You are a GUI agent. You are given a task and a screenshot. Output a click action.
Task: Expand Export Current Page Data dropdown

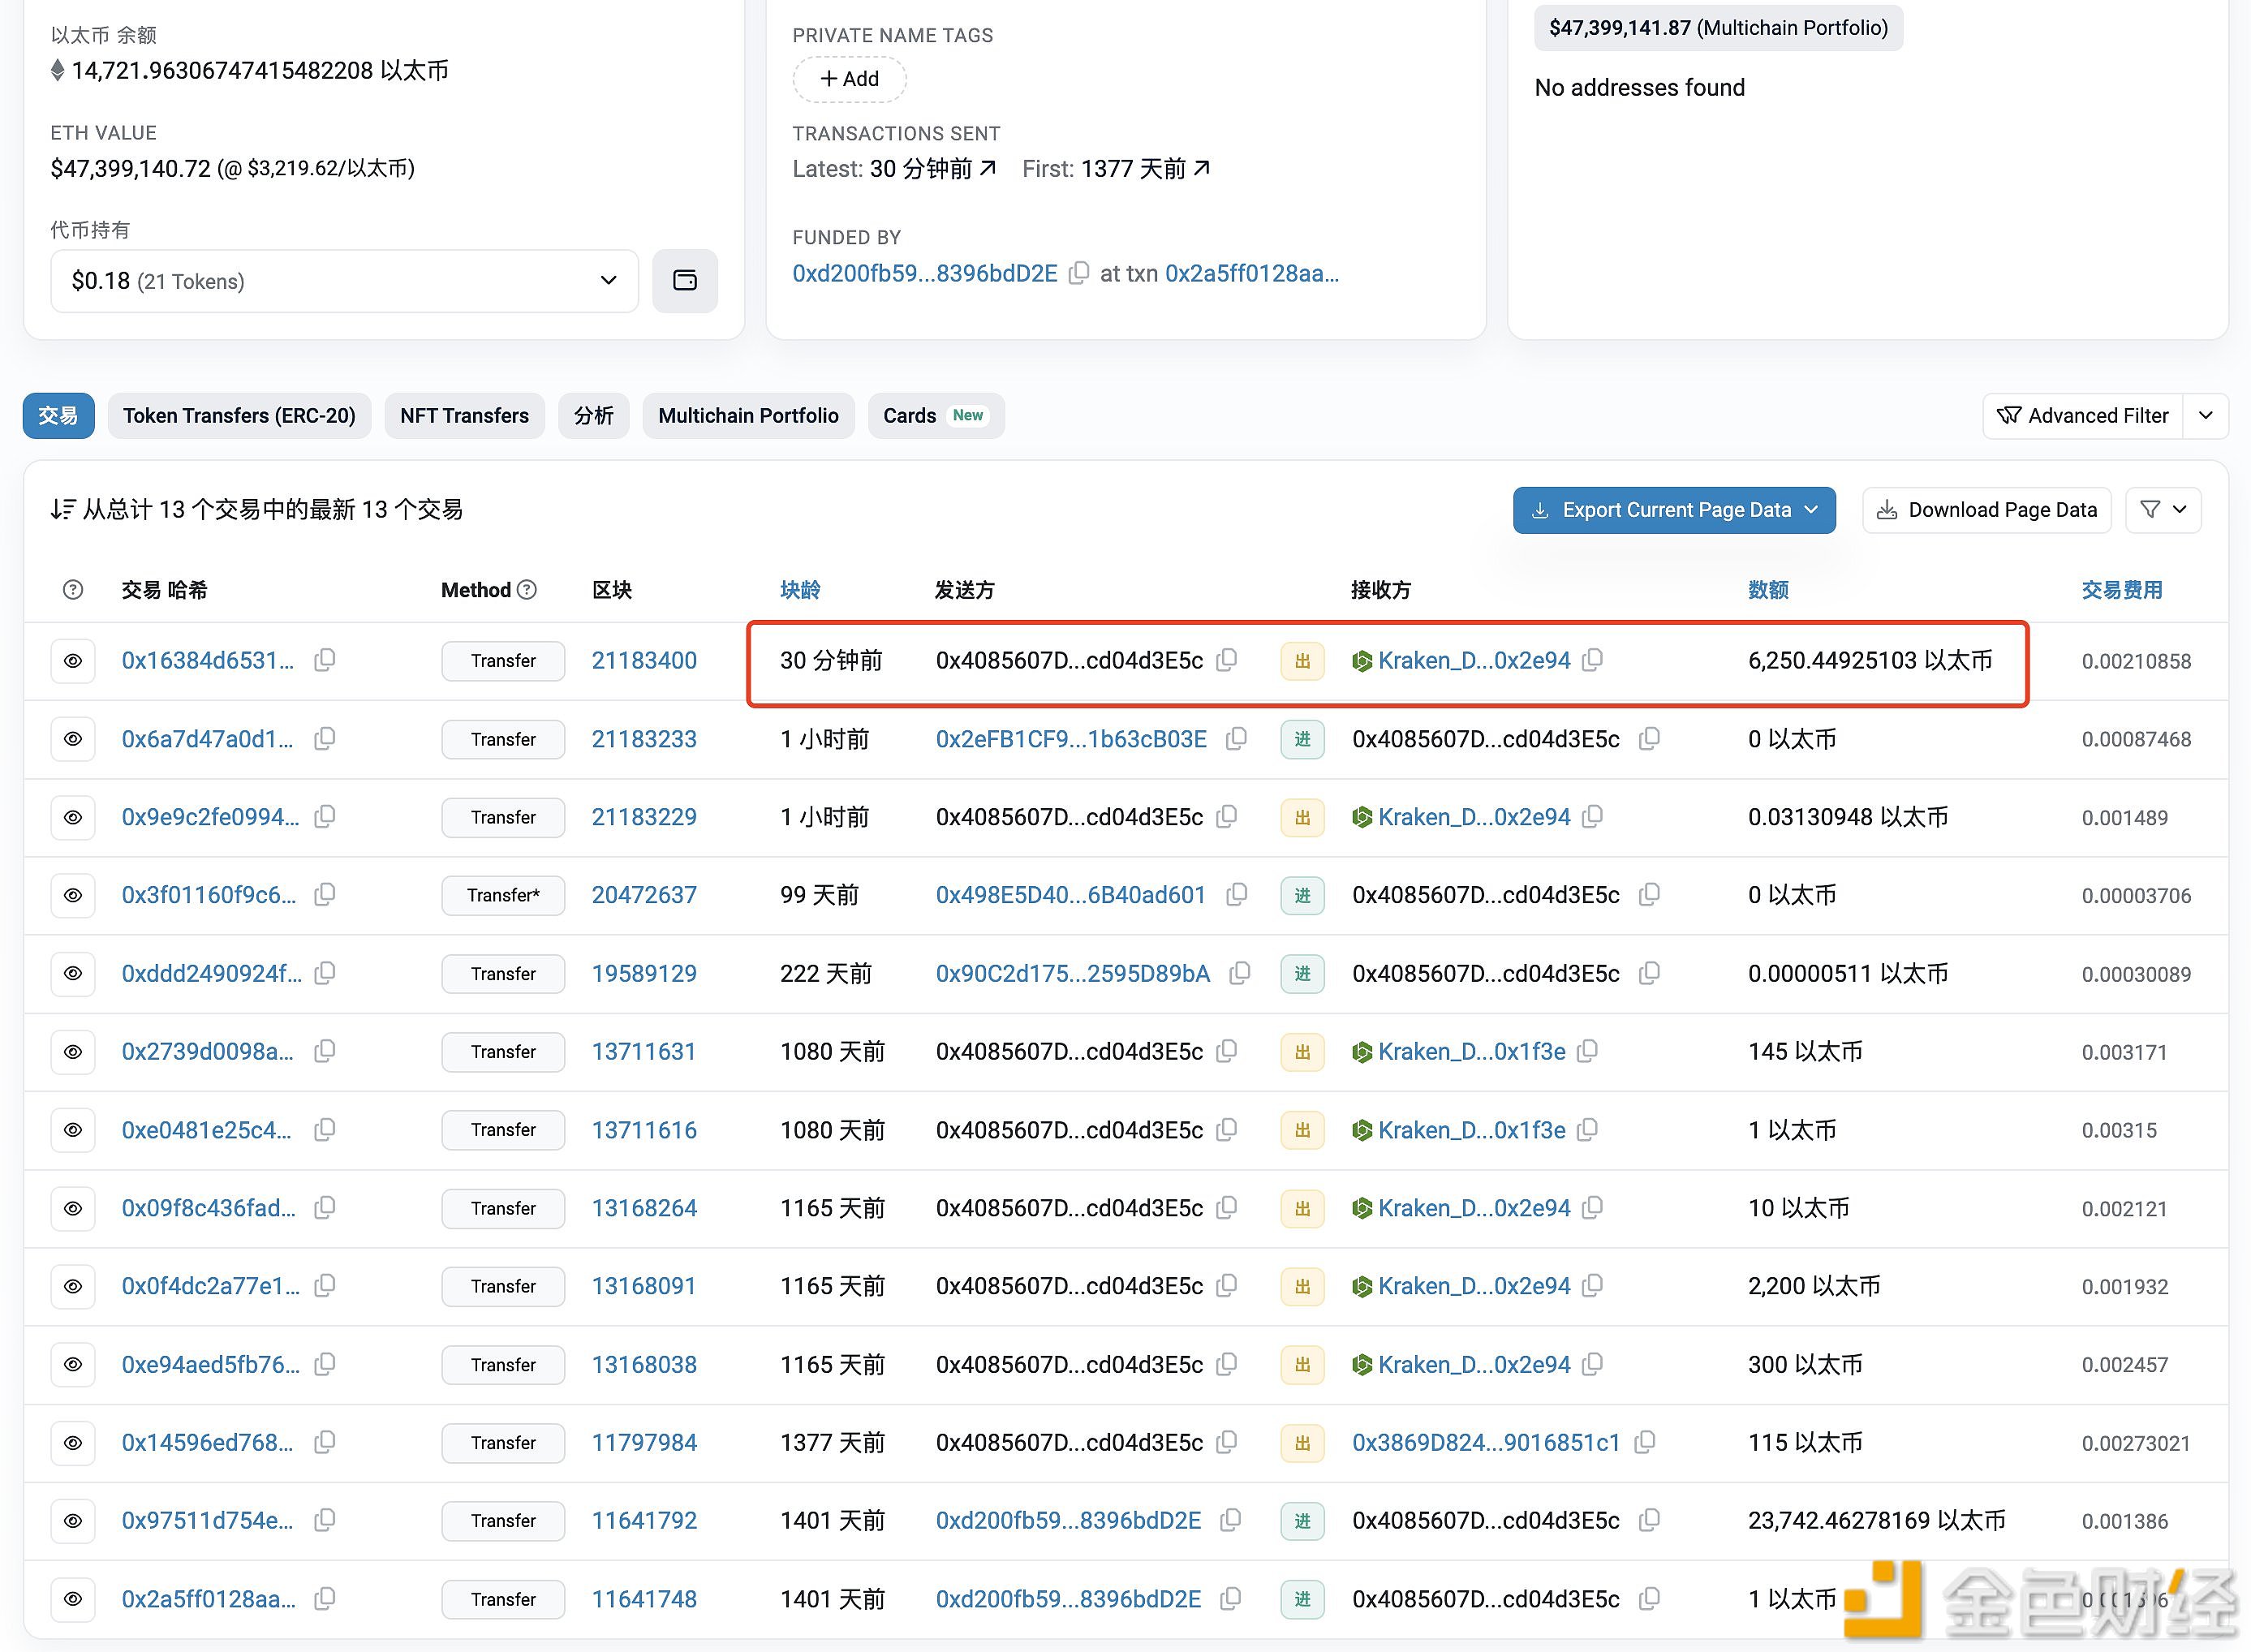(1674, 510)
